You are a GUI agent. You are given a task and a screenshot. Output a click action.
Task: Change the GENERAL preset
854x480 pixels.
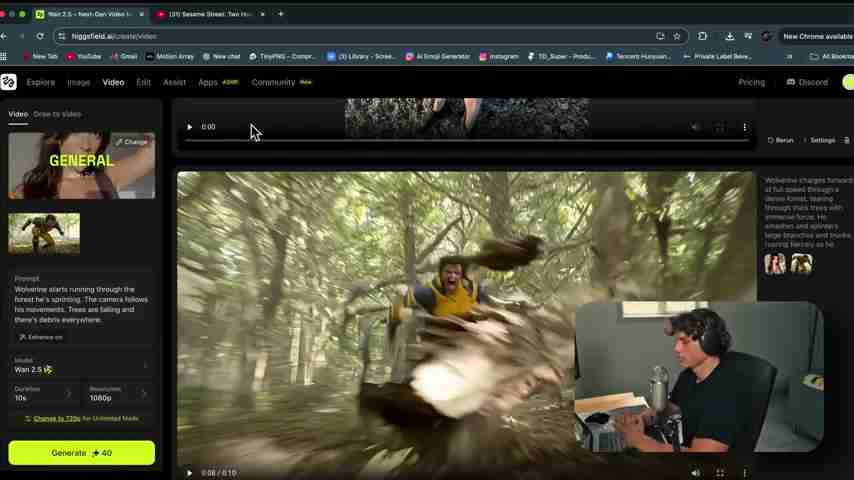pyautogui.click(x=132, y=142)
